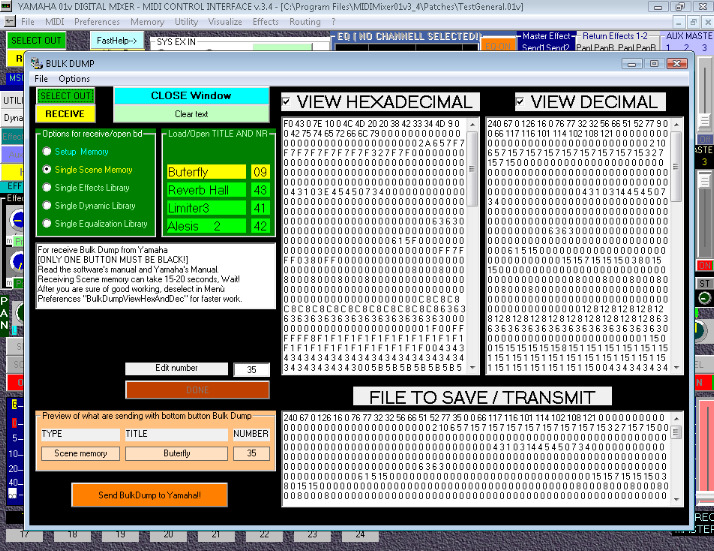The image size is (714, 551).
Task: Click the Send BulkDump to Yamaha button
Action: click(149, 495)
